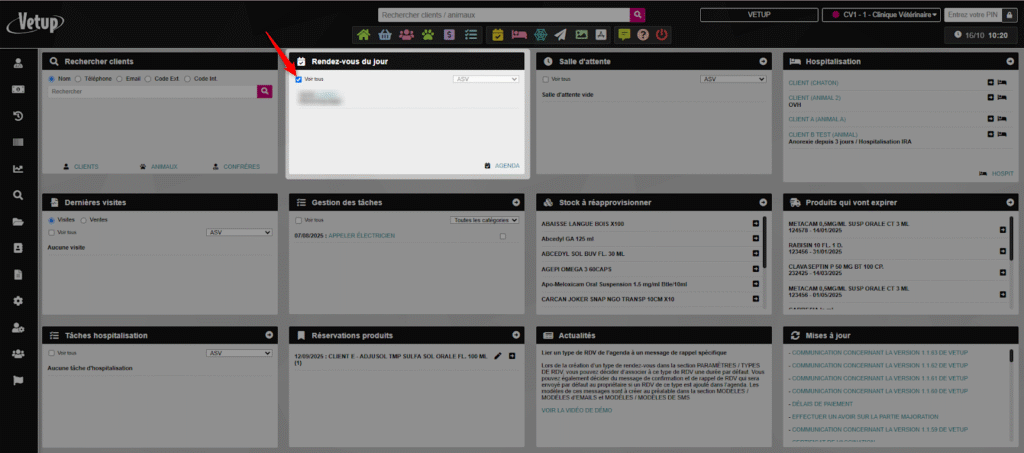The width and height of the screenshot is (1024, 453).
Task: Open the yellow calendar agenda icon
Action: (498, 35)
